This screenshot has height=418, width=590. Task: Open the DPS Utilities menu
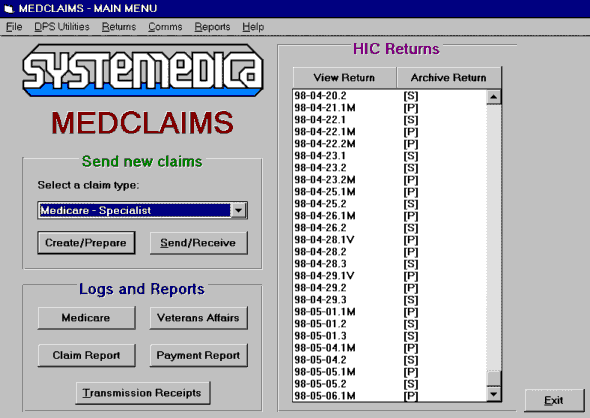(62, 27)
